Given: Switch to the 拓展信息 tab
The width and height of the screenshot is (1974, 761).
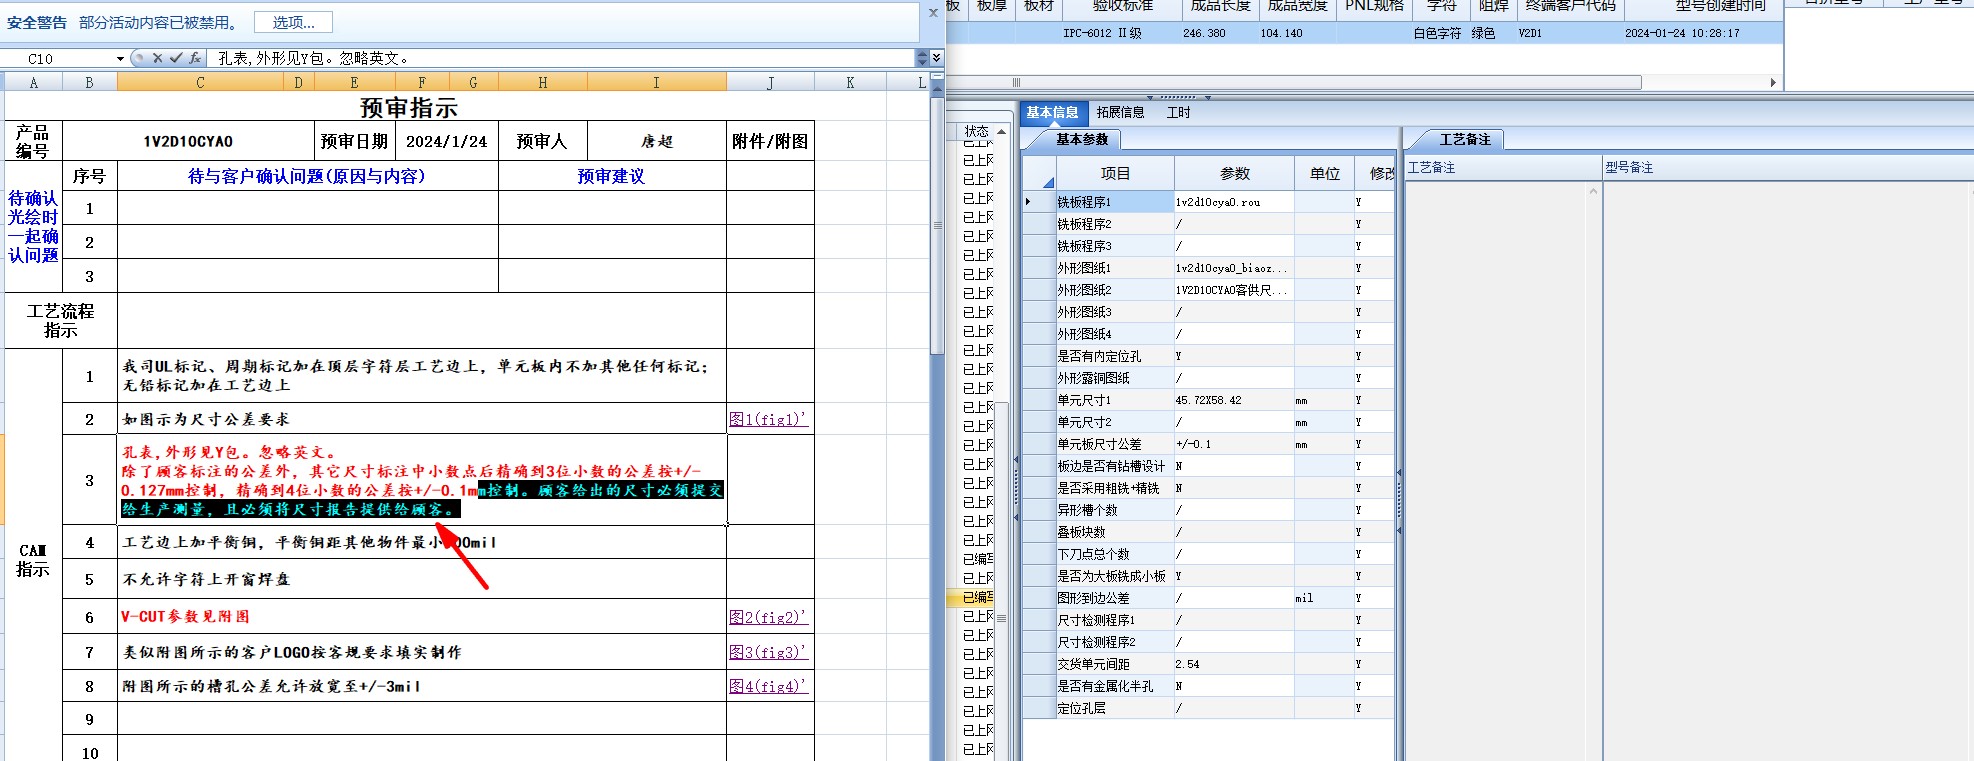Looking at the screenshot, I should coord(1120,113).
